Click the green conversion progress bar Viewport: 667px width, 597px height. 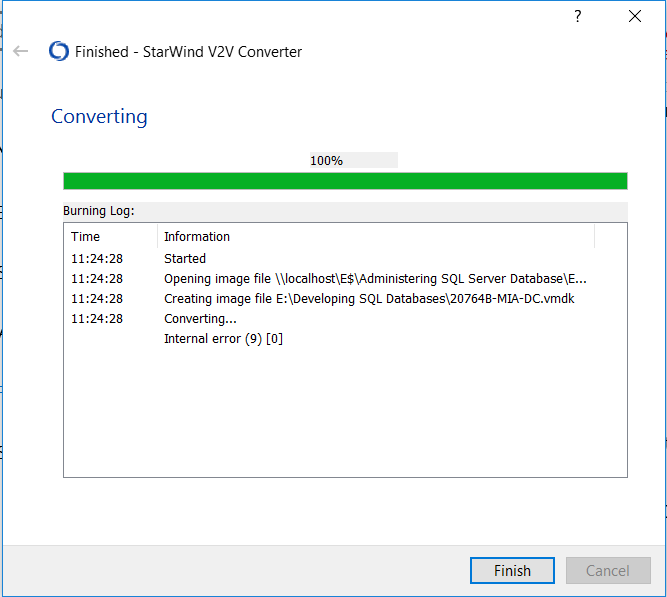[x=345, y=181]
